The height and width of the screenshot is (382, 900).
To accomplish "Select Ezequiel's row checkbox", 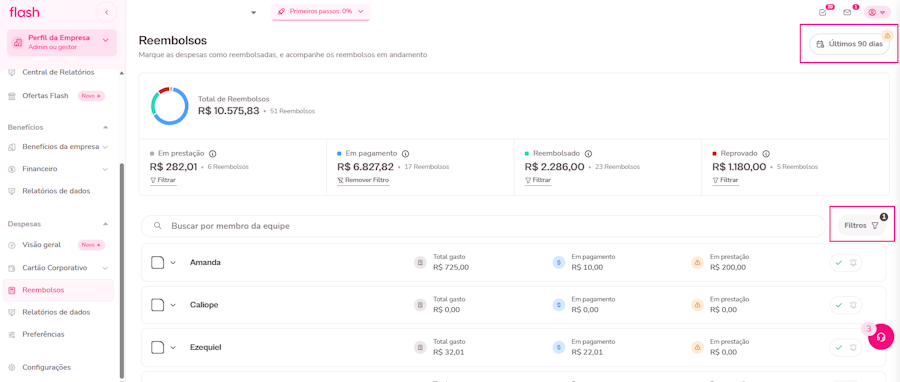I will pyautogui.click(x=158, y=348).
